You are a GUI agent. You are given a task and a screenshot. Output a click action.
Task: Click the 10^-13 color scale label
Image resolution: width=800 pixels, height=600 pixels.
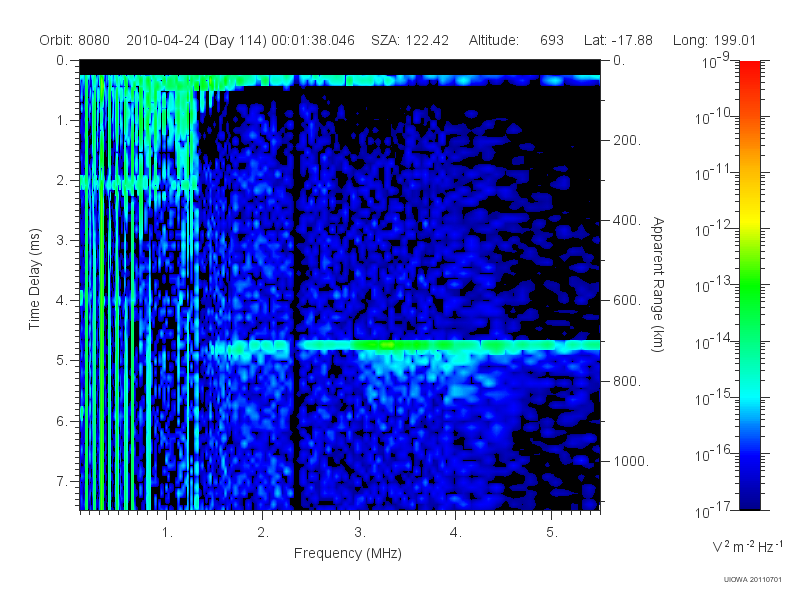(x=713, y=285)
